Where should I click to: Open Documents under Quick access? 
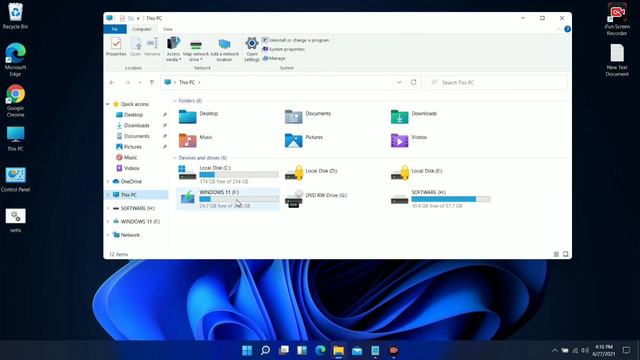[x=136, y=136]
